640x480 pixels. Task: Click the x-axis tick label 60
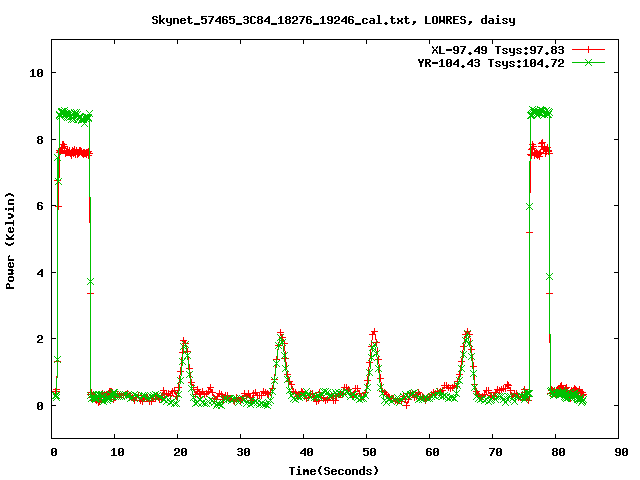[x=432, y=452]
